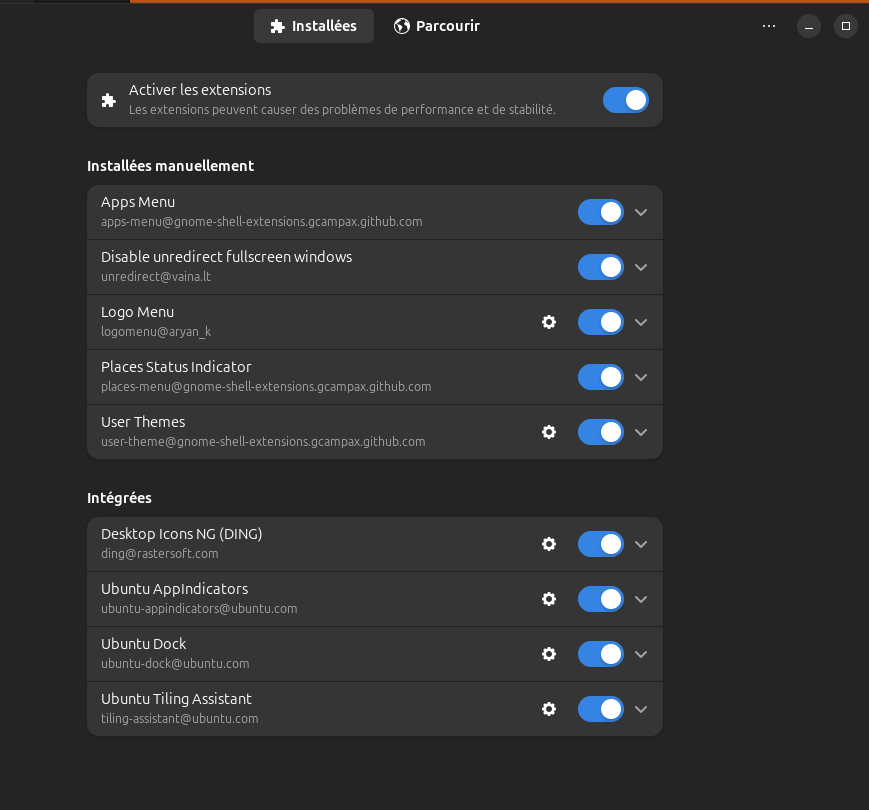This screenshot has width=869, height=810.
Task: Click the puzzle icon beside Activer les extensions
Action: [109, 100]
